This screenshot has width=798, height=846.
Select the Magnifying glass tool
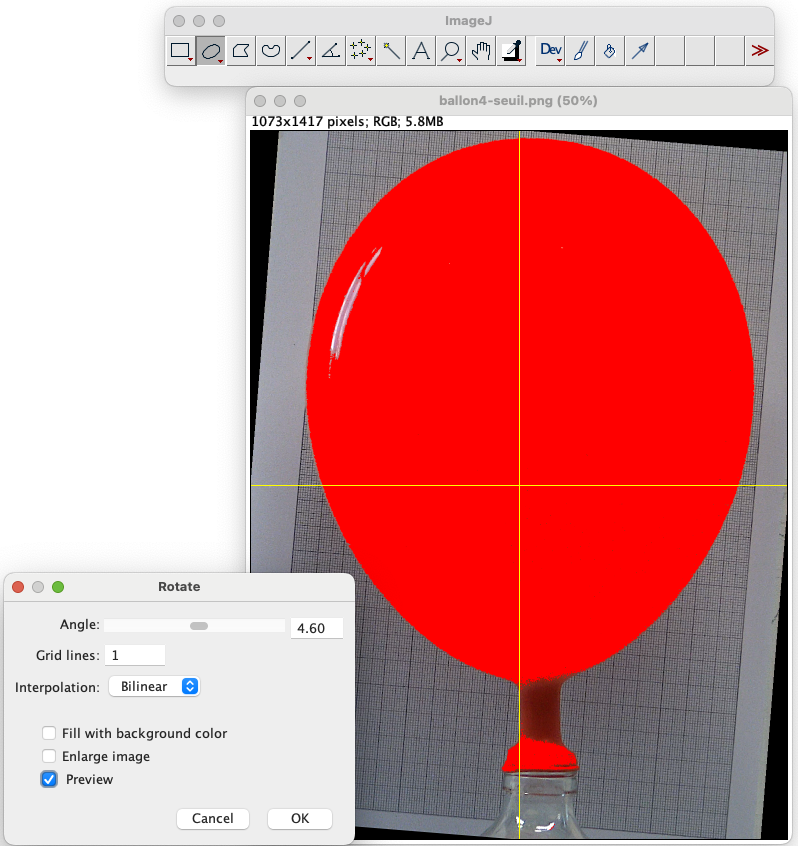click(x=451, y=51)
